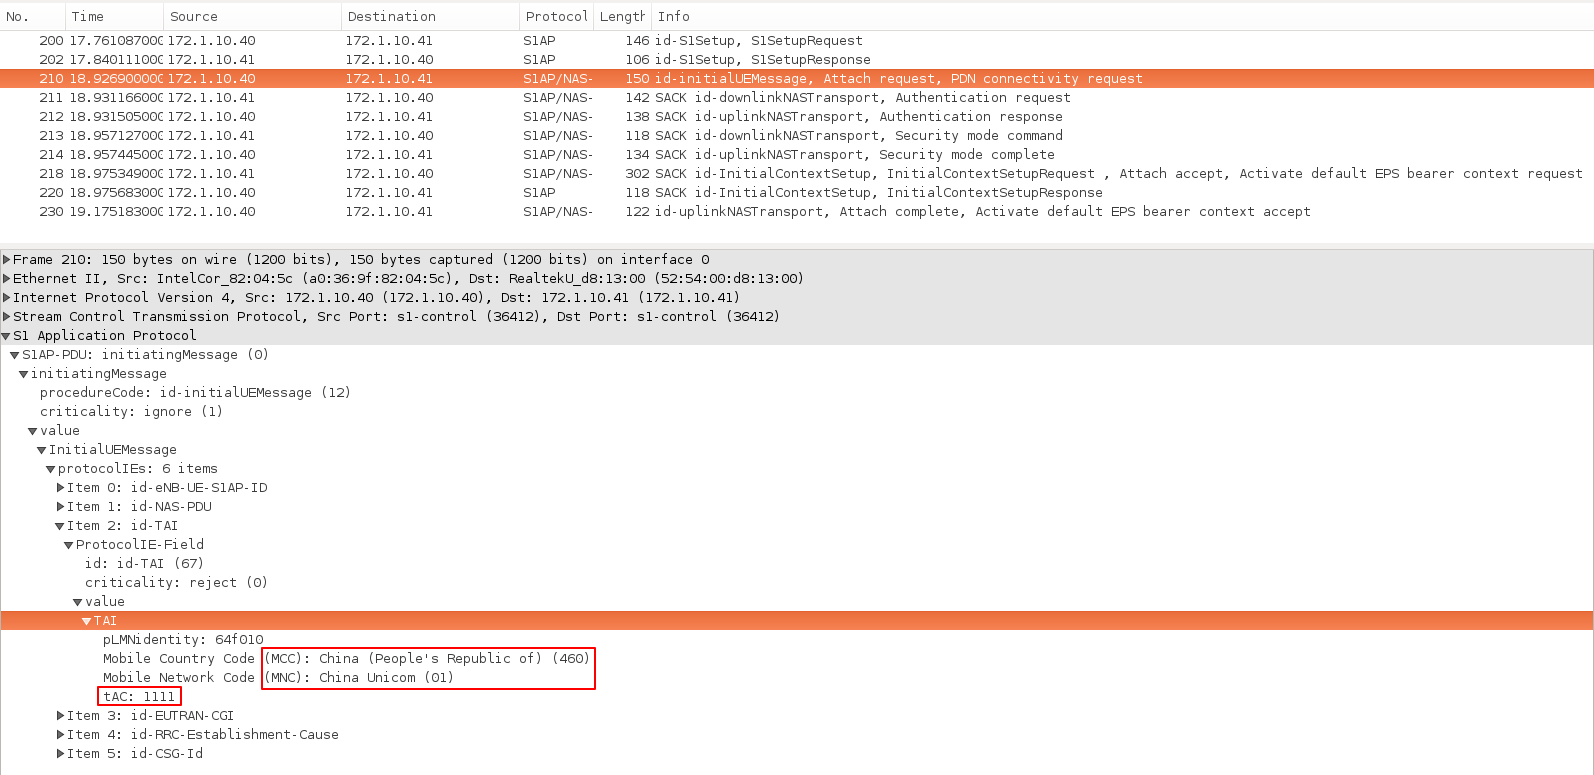The image size is (1594, 775).
Task: Expand Item 0: id-eNB-UE-S1AP-ID
Action: [x=61, y=488]
